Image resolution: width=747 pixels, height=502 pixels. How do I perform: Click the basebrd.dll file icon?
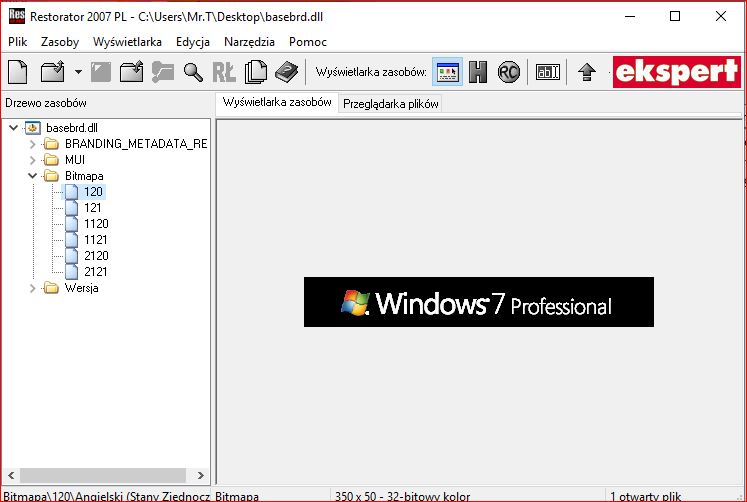(33, 128)
